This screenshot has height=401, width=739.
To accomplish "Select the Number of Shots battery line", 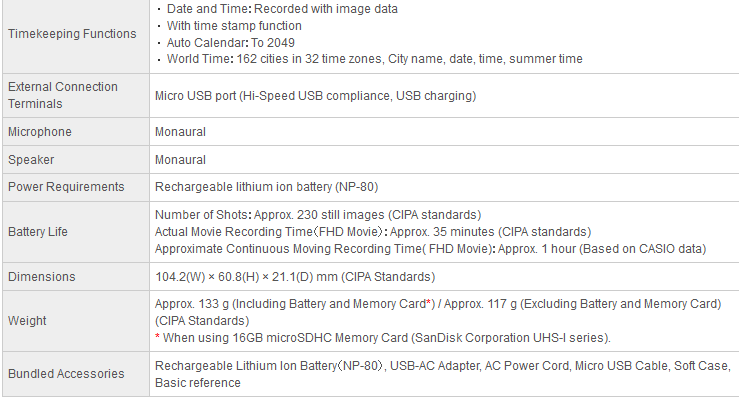I will 318,215.
